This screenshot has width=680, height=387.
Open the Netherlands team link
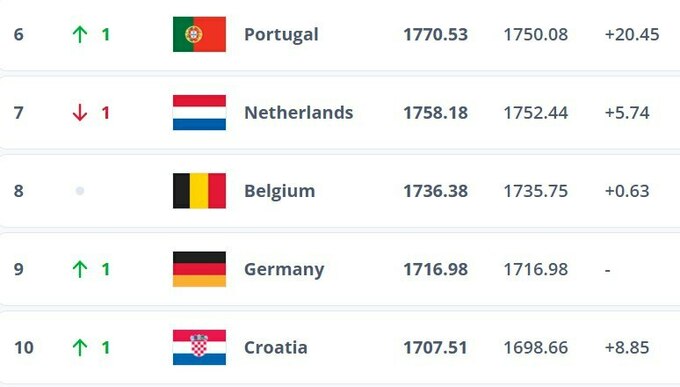click(x=298, y=113)
